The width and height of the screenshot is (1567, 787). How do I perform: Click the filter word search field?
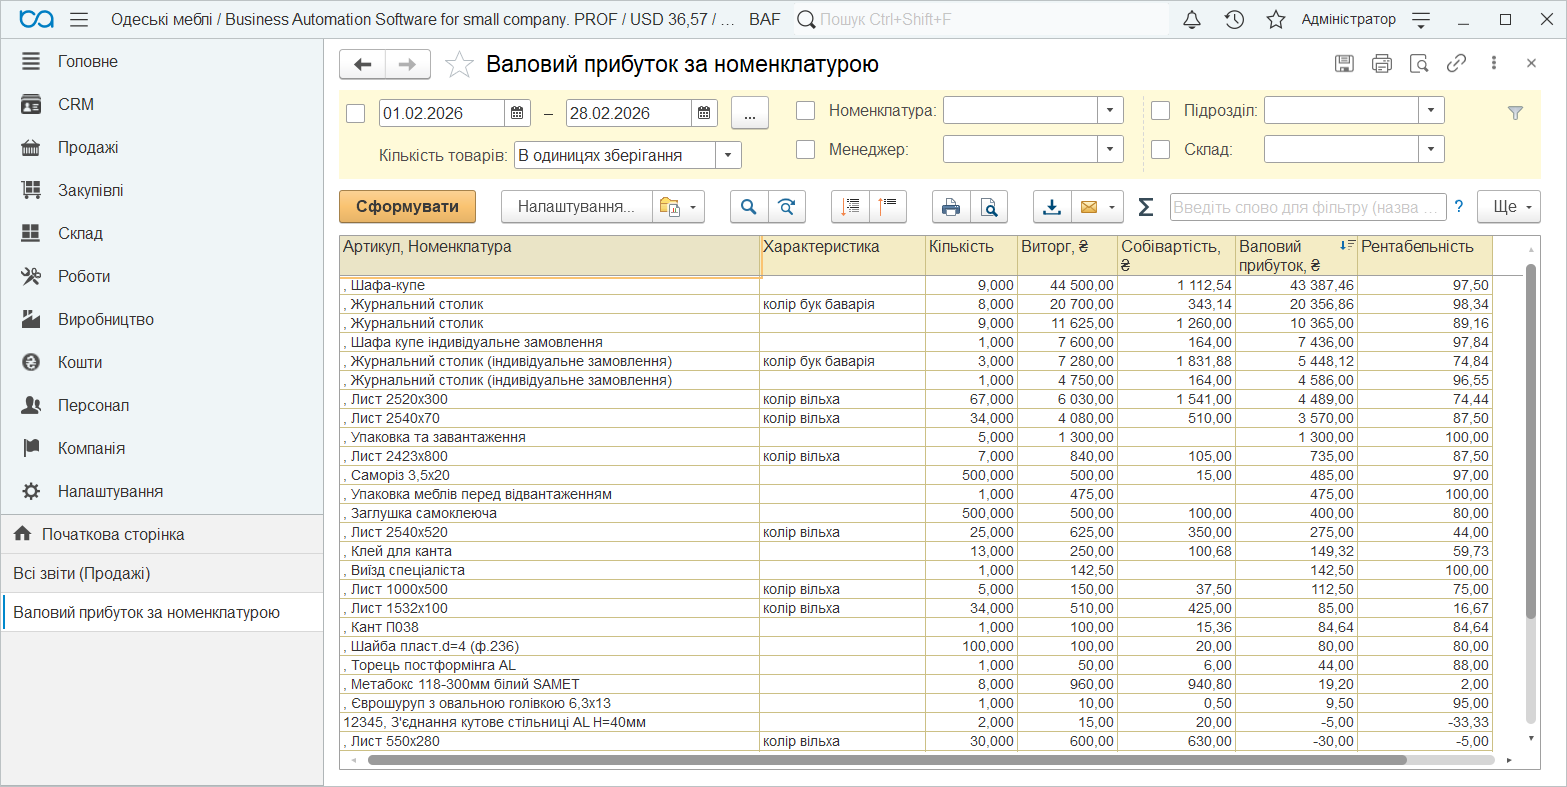coord(1307,207)
